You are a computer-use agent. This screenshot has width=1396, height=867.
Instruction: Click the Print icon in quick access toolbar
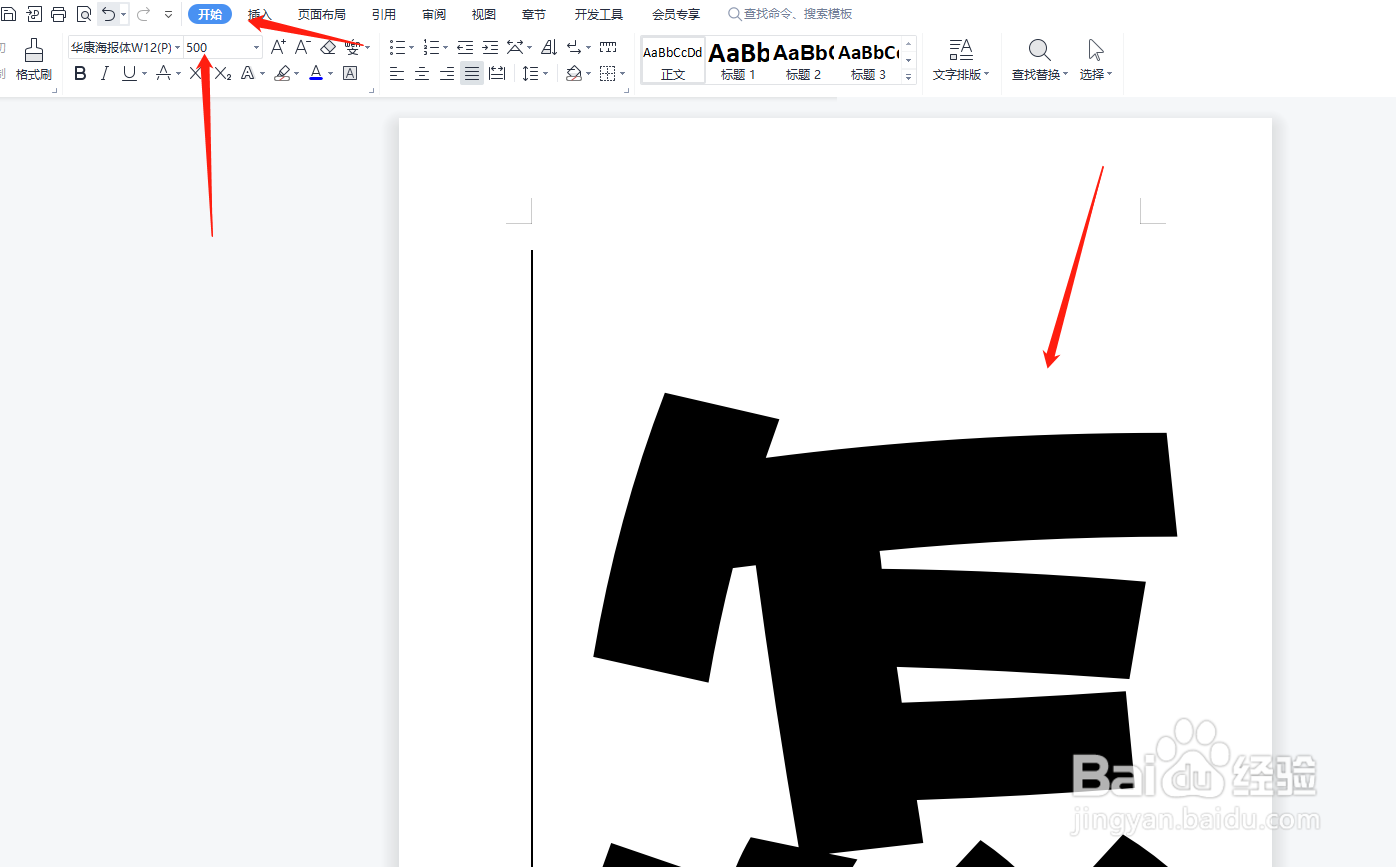click(x=58, y=14)
